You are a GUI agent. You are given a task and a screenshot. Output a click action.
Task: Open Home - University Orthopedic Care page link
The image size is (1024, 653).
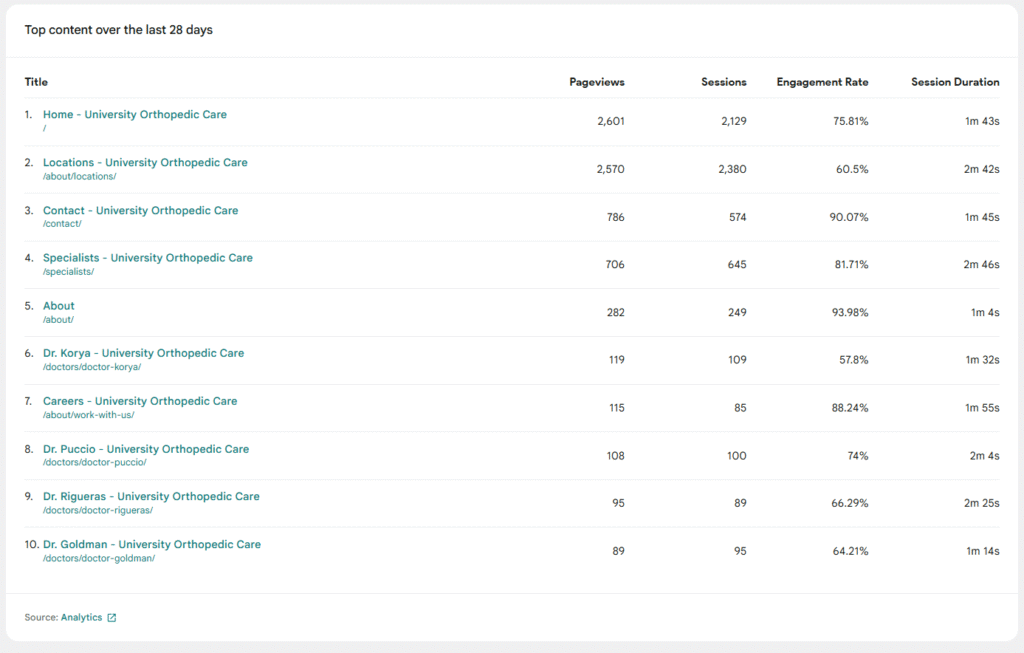click(x=134, y=115)
